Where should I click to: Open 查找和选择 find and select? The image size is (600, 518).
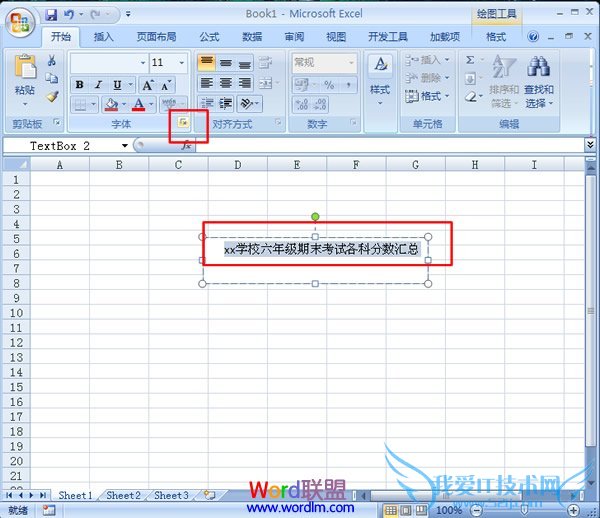pos(539,81)
